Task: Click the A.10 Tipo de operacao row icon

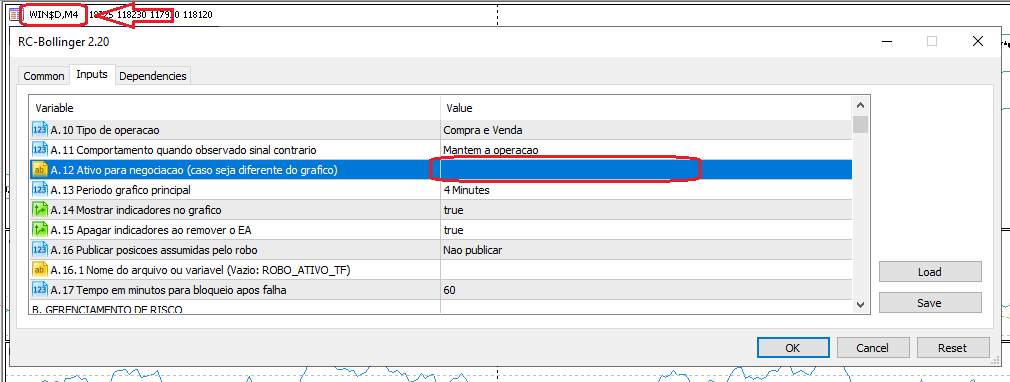Action: [39, 130]
